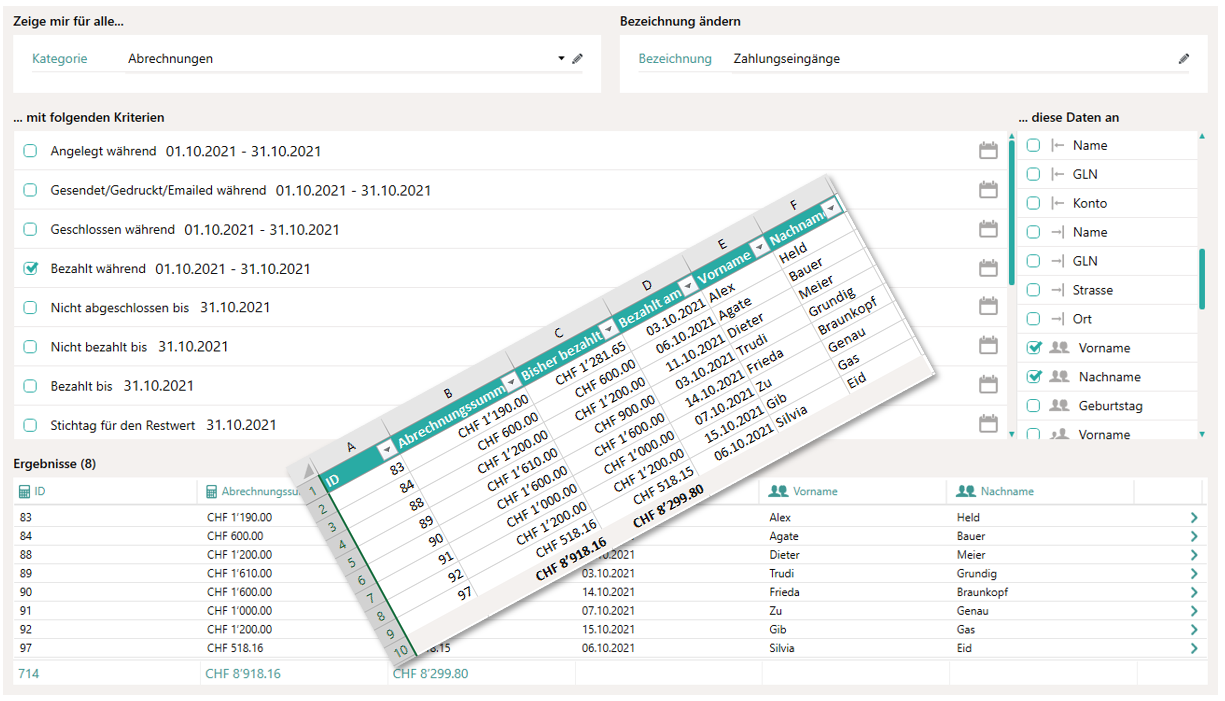Expand result row for Zu Genau
The height and width of the screenshot is (701, 1225).
pos(1194,611)
